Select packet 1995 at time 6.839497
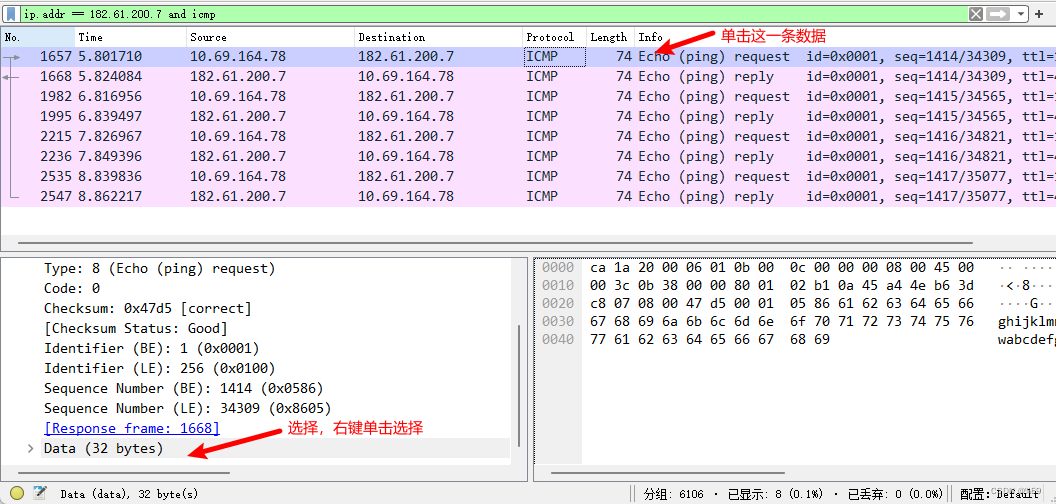 (528, 117)
